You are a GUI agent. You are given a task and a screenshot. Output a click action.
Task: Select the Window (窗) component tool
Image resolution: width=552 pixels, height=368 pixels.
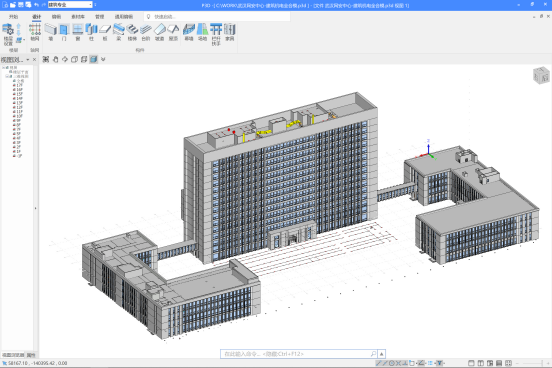point(78,32)
